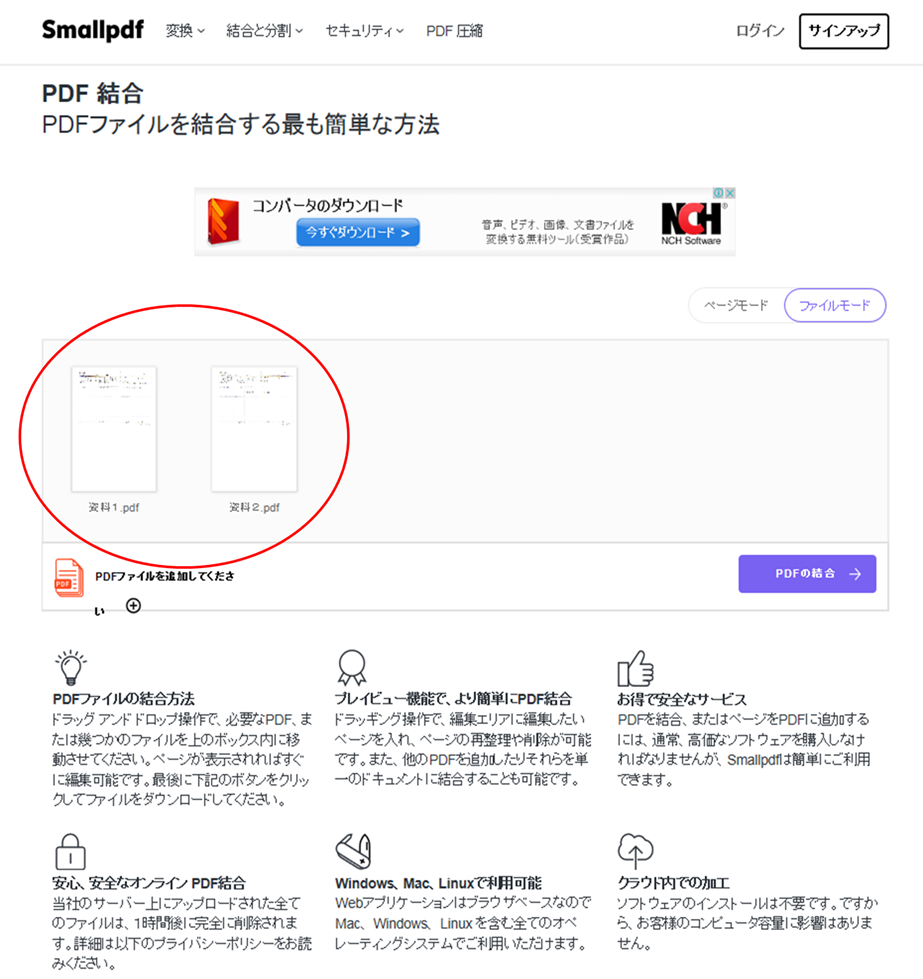Select ファイルモード toggle
This screenshot has width=923, height=979.
(834, 305)
